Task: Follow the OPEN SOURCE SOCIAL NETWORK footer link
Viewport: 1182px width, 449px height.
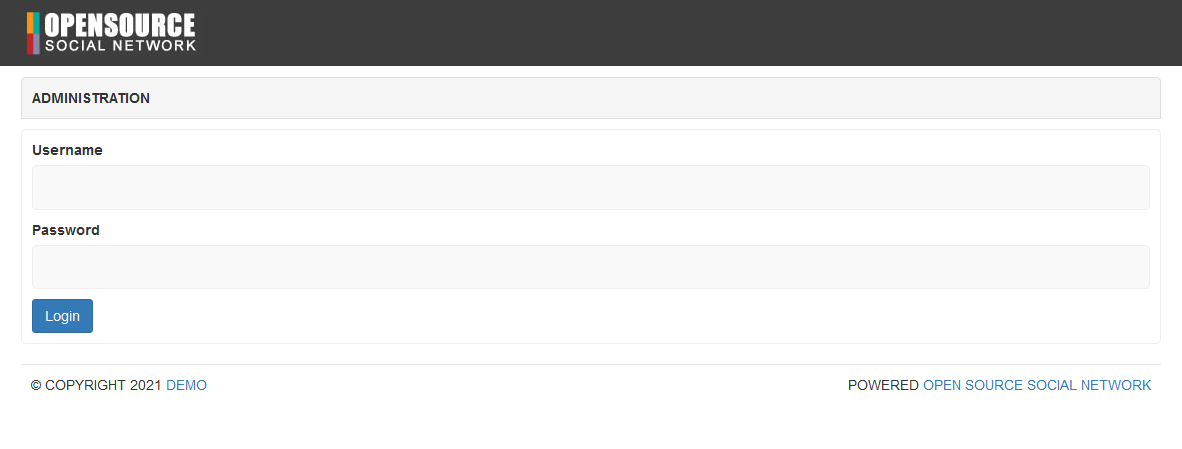Action: pos(1036,386)
